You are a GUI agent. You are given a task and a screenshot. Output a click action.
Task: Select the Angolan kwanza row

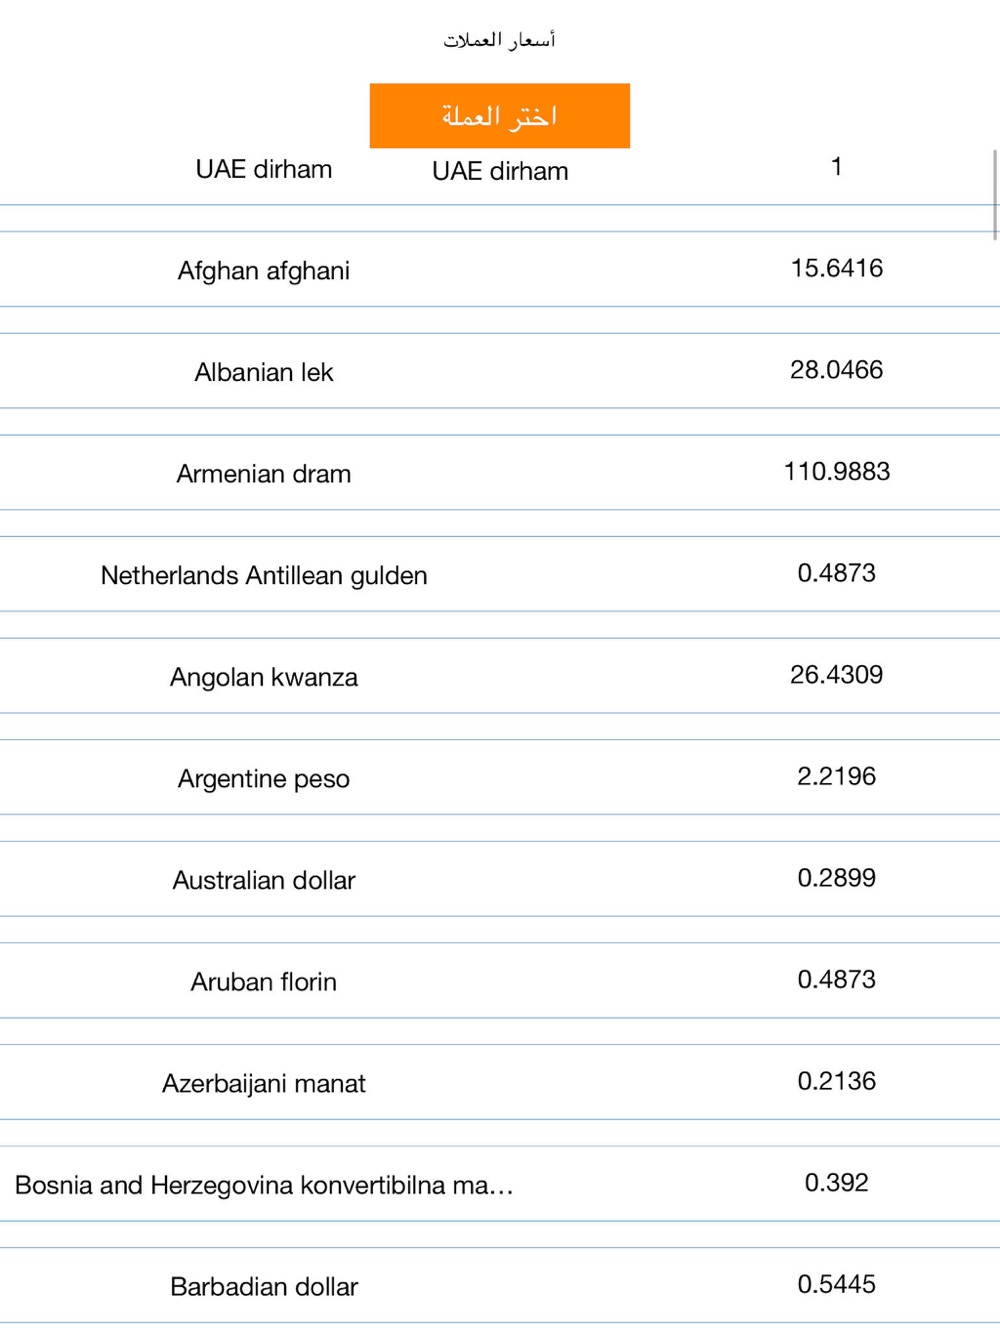264,677
